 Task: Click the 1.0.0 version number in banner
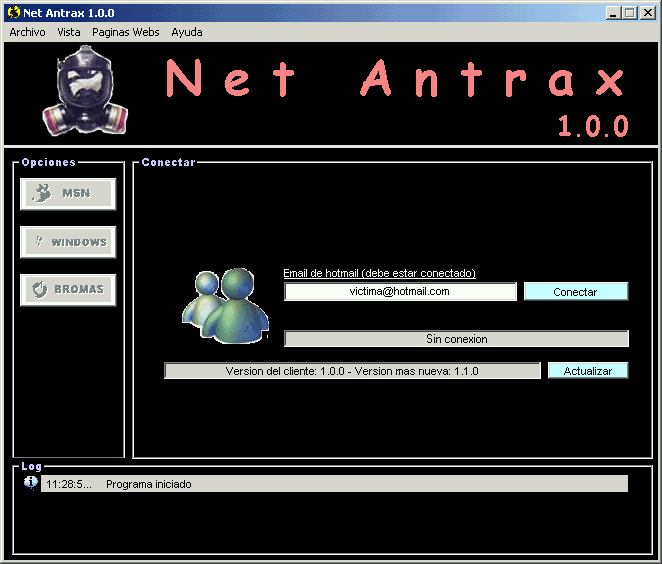(x=592, y=126)
